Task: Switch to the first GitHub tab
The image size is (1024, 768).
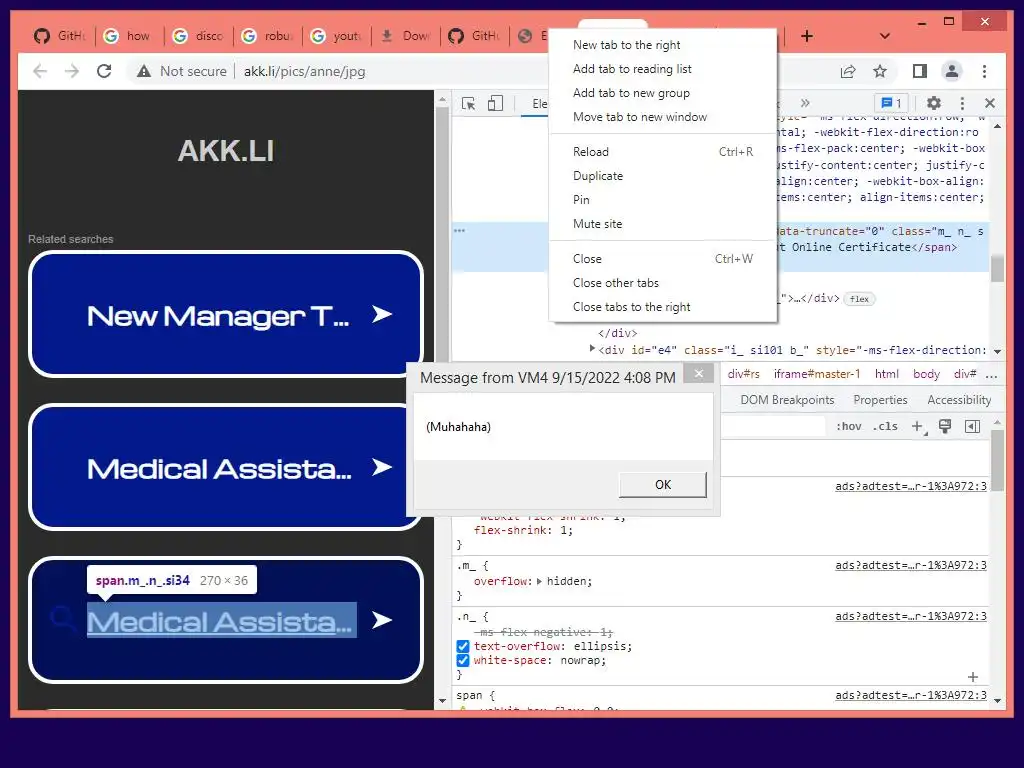Action: click(59, 36)
